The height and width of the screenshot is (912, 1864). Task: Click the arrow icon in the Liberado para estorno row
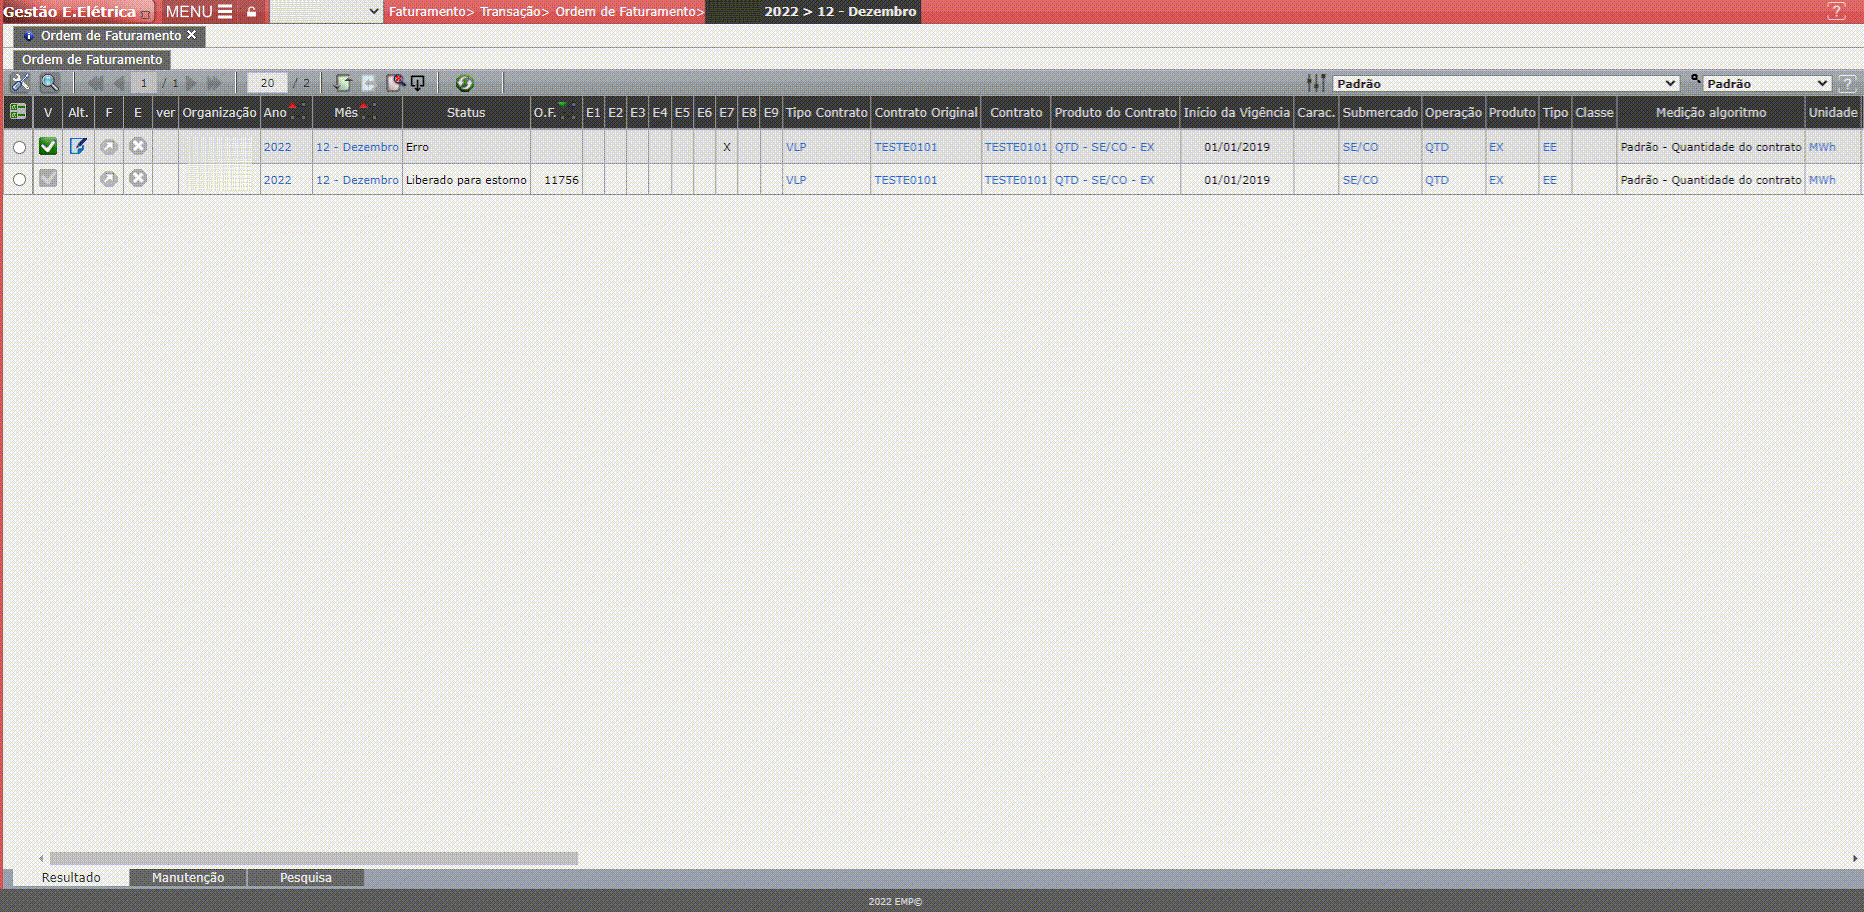click(x=109, y=179)
